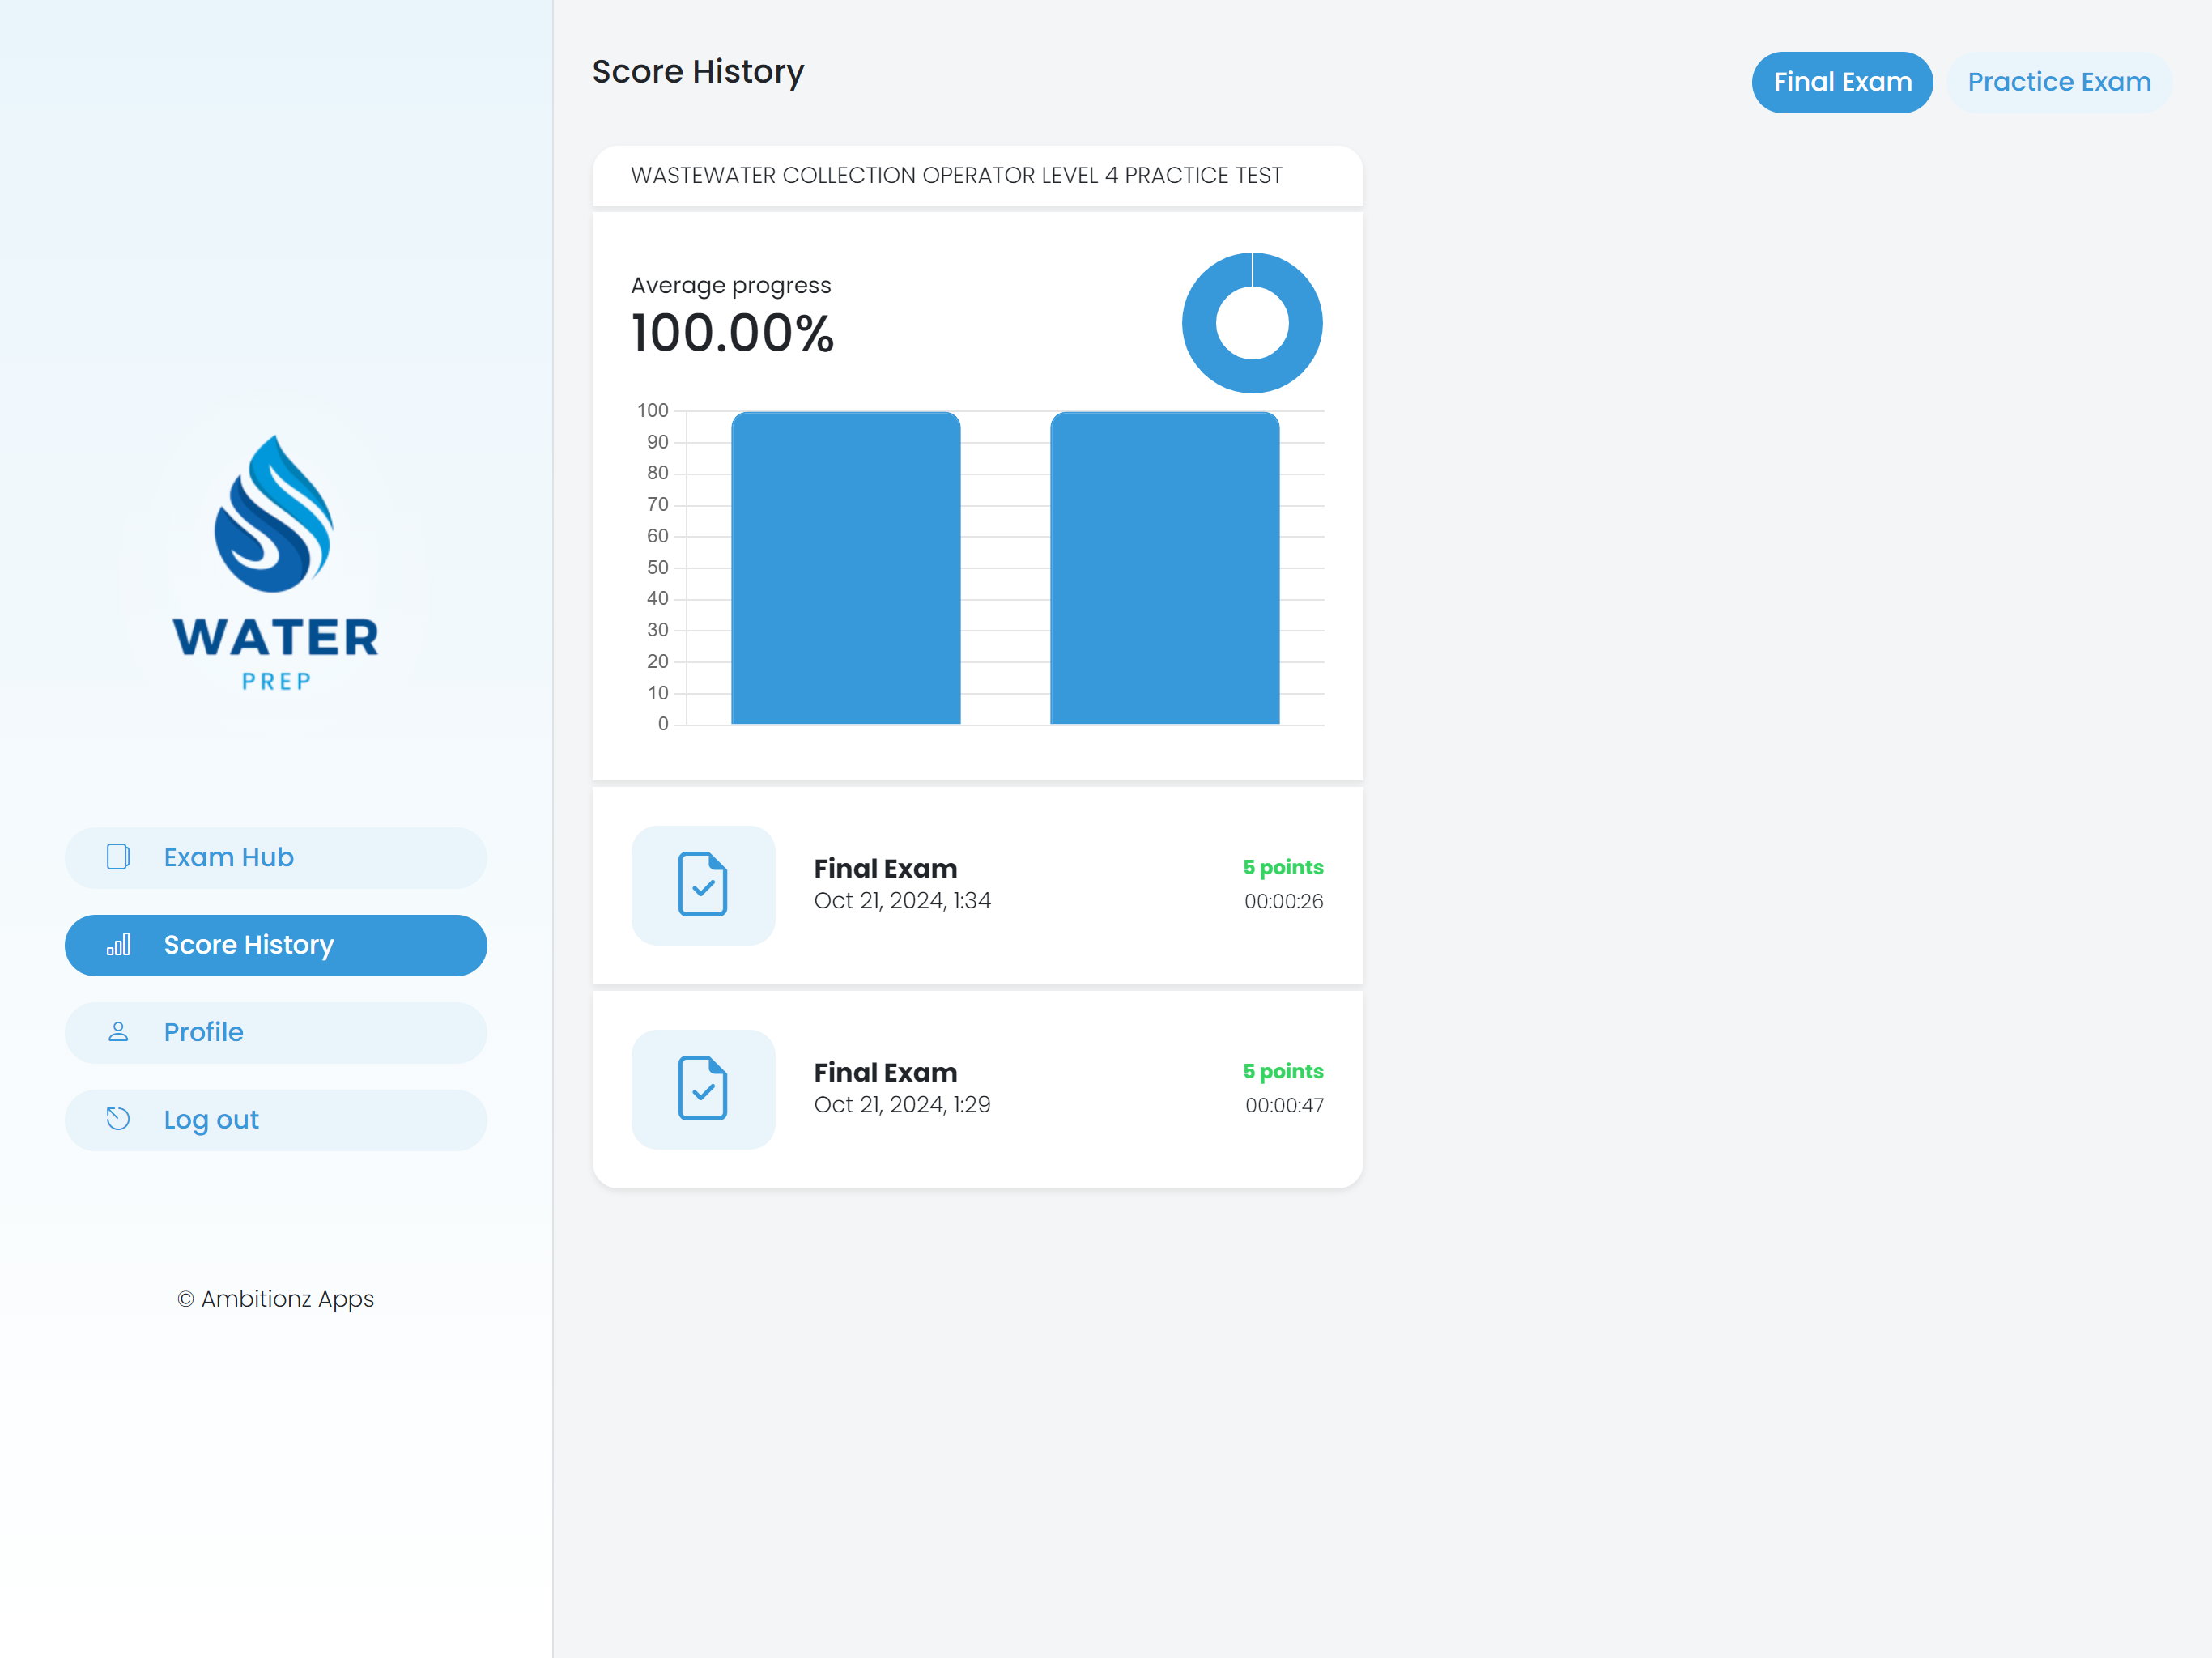The height and width of the screenshot is (1658, 2212).
Task: Choose Log out in the sidebar
Action: [x=276, y=1120]
